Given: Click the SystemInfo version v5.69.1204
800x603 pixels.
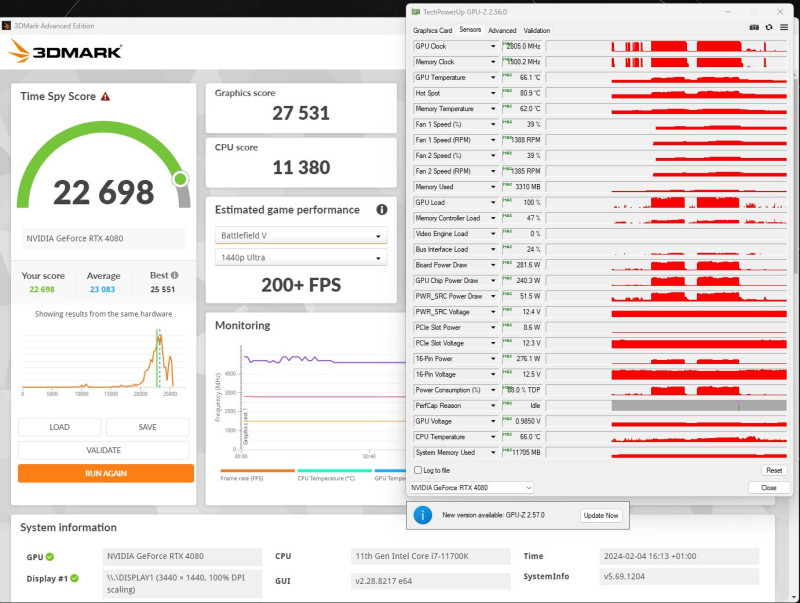Looking at the screenshot, I should click(680, 576).
